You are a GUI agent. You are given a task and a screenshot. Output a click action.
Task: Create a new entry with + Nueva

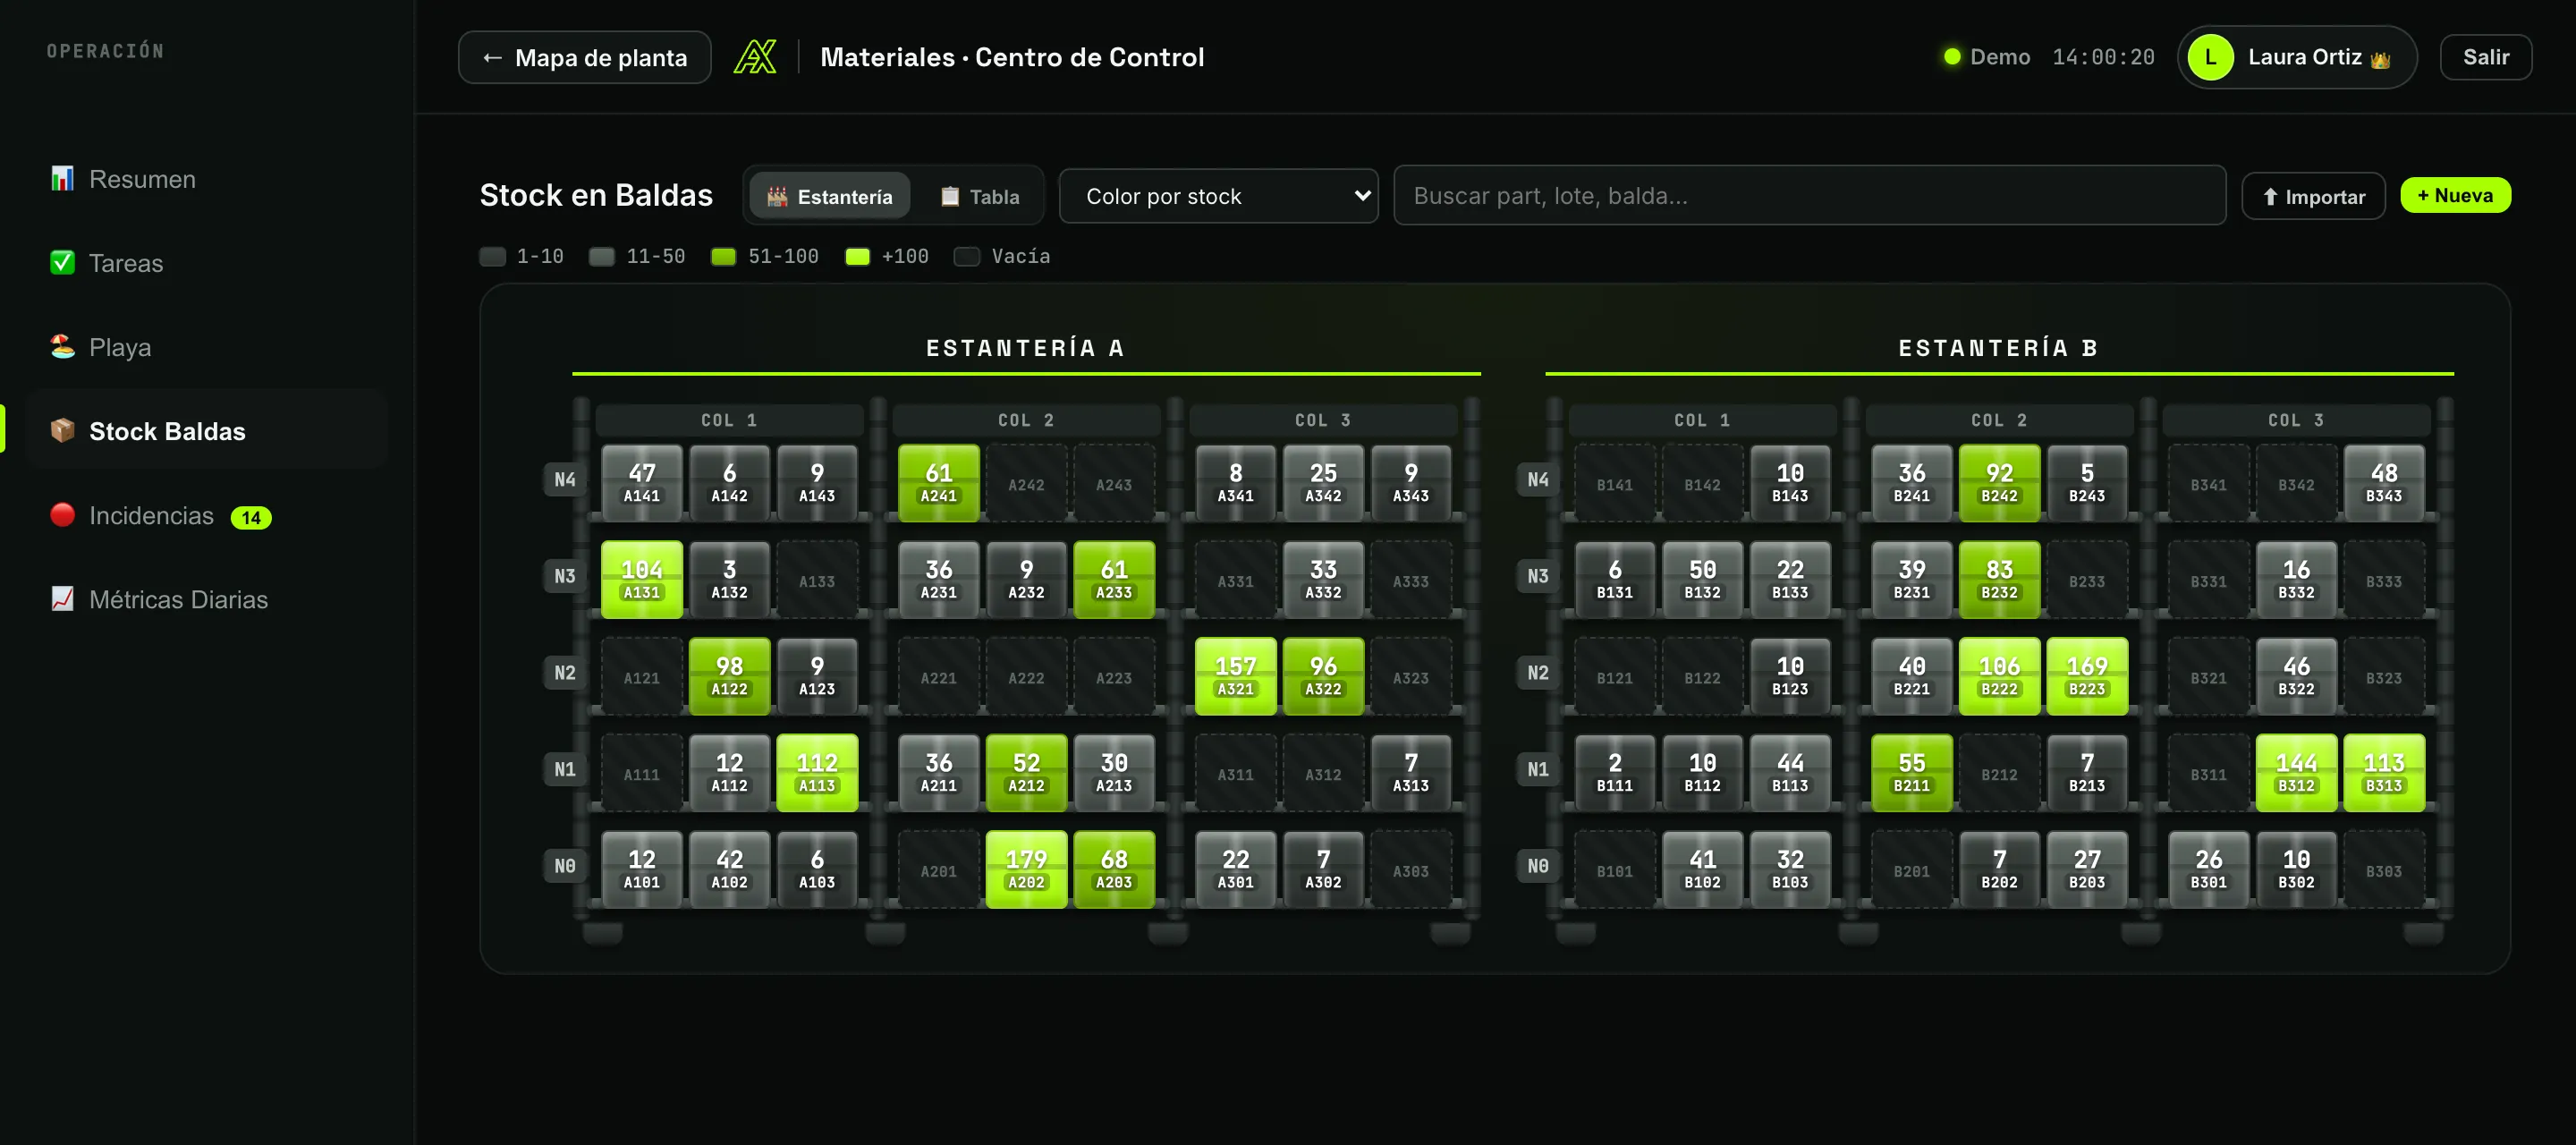coord(2455,195)
